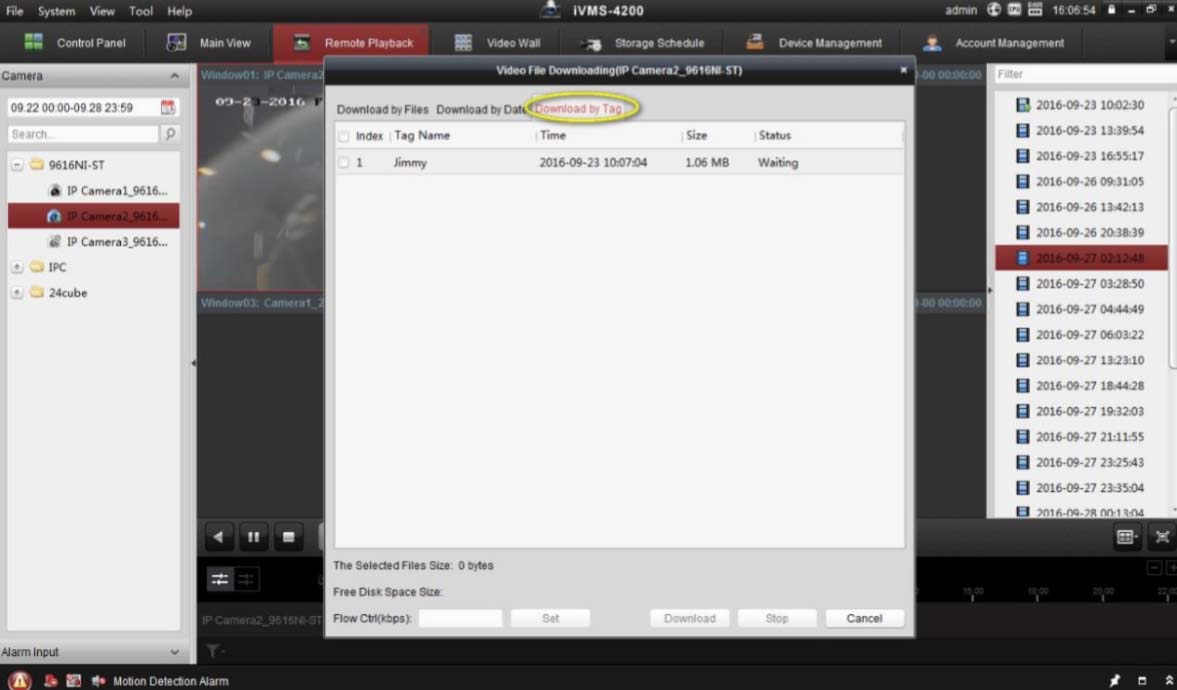
Task: Open Device Management tab
Action: [814, 43]
